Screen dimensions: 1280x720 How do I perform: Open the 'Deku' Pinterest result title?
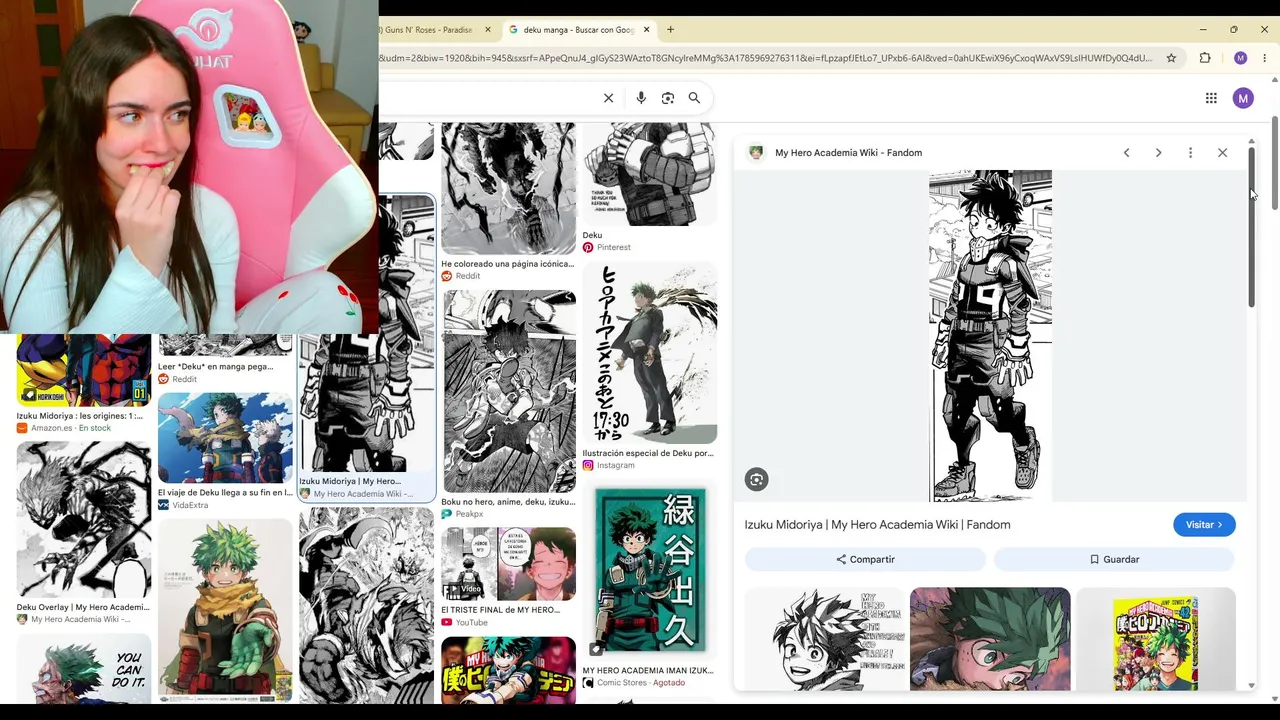point(592,235)
